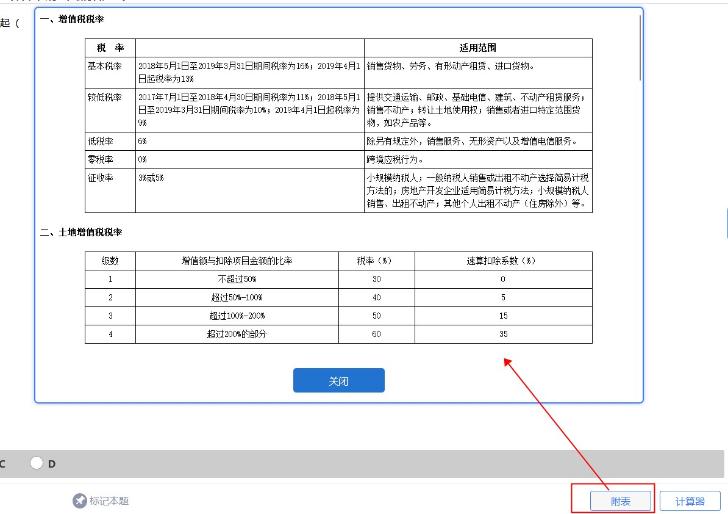This screenshot has height=514, width=728.
Task: Click the blue 关闭 button
Action: coord(338,380)
